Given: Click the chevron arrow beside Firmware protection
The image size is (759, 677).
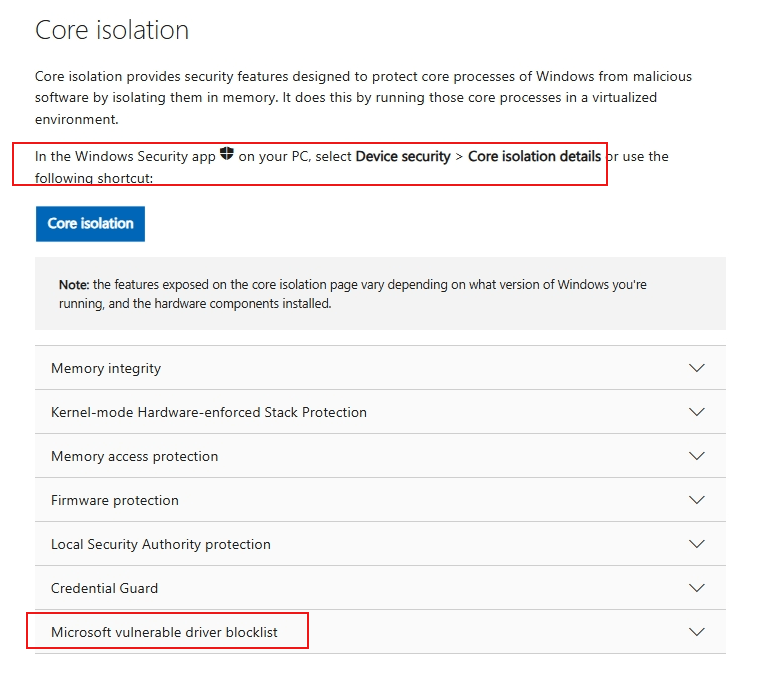Looking at the screenshot, I should [697, 500].
